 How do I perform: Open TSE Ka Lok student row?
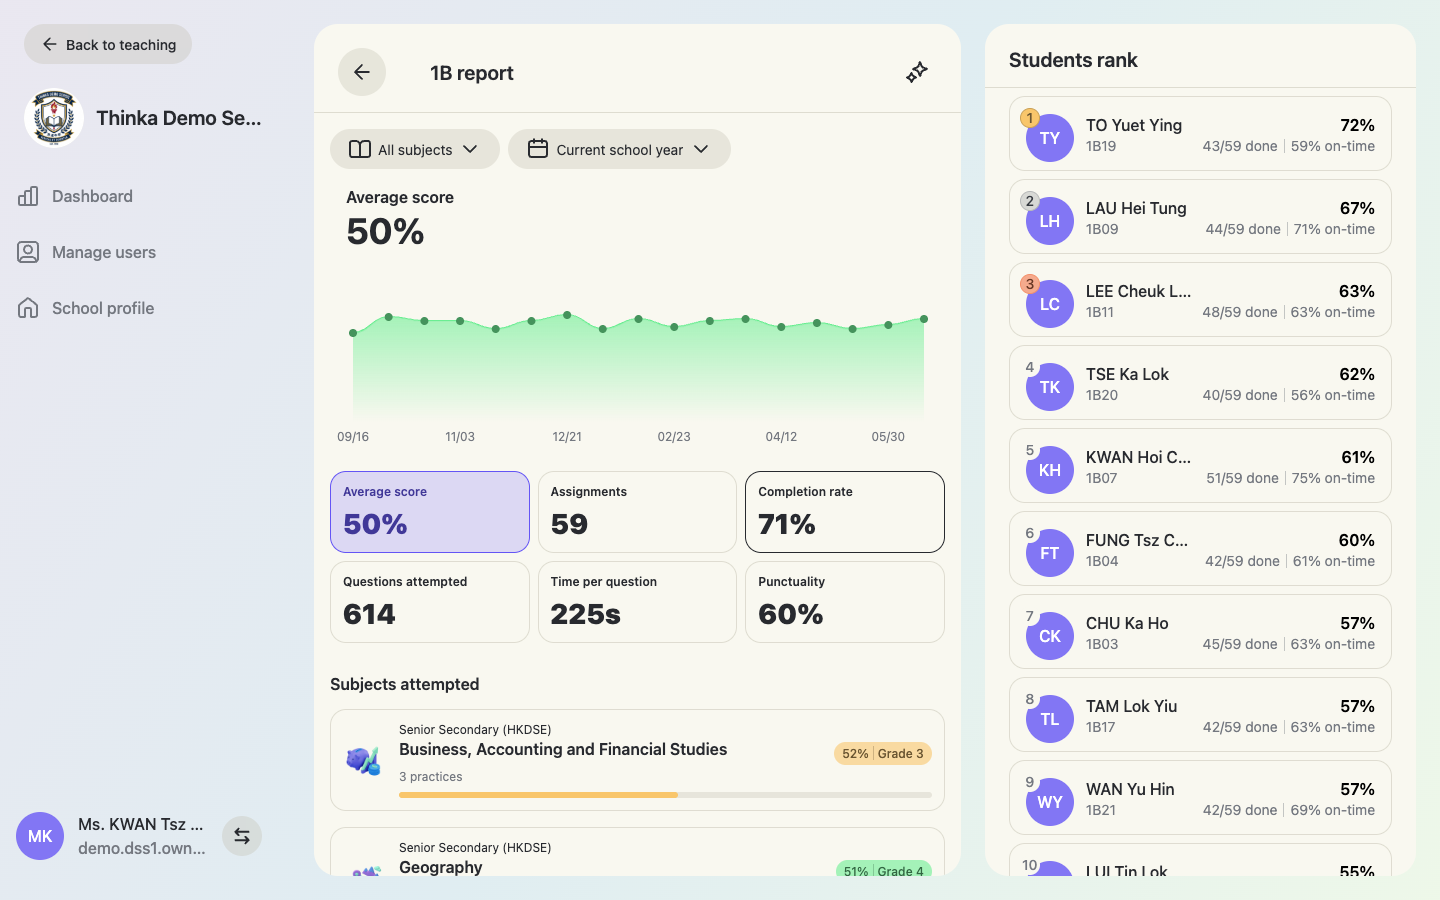coord(1200,383)
